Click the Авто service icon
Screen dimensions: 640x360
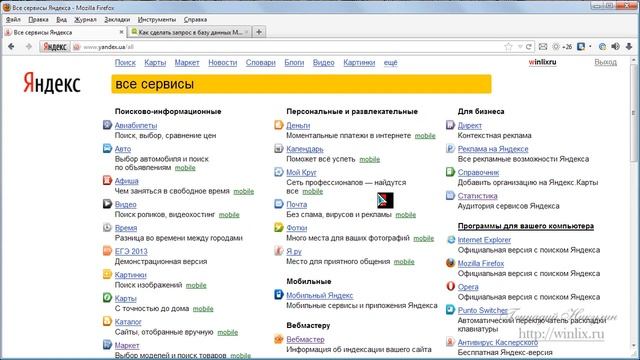[107, 149]
